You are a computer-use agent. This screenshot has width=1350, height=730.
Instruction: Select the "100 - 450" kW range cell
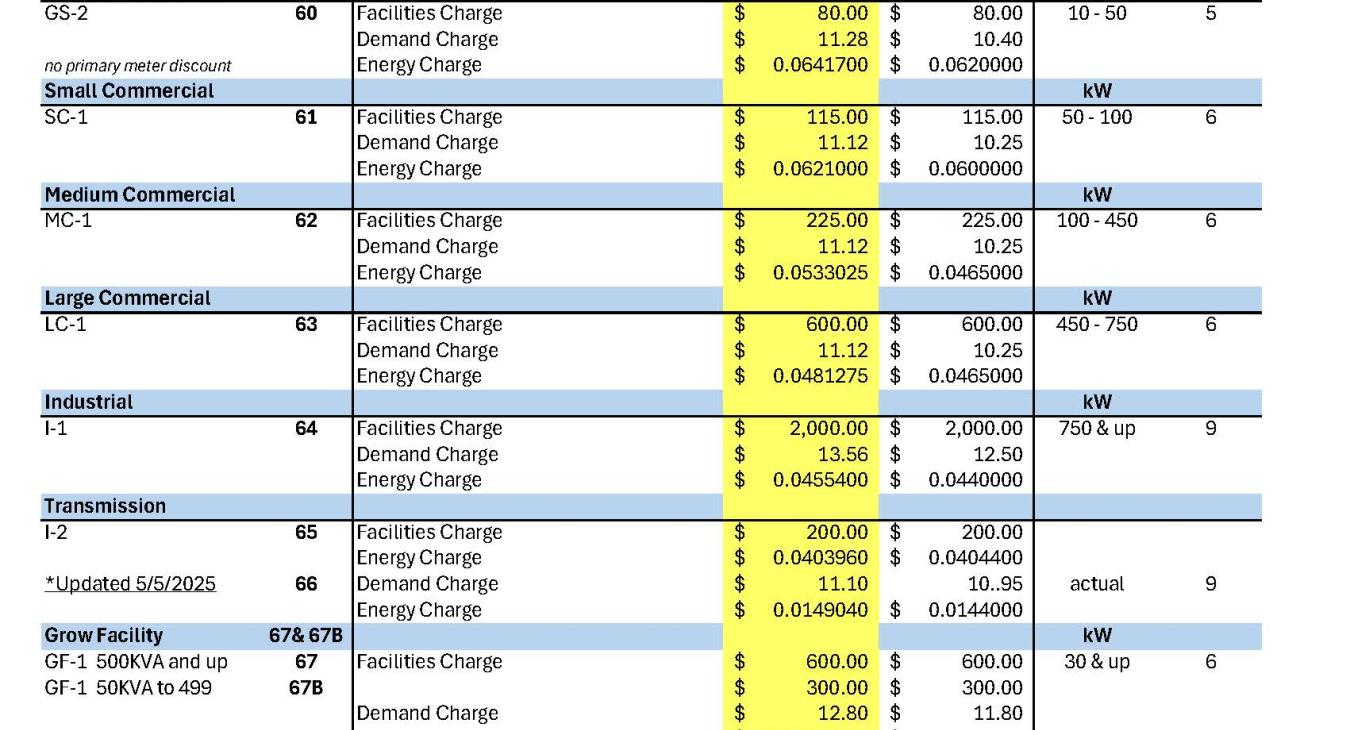point(1097,220)
